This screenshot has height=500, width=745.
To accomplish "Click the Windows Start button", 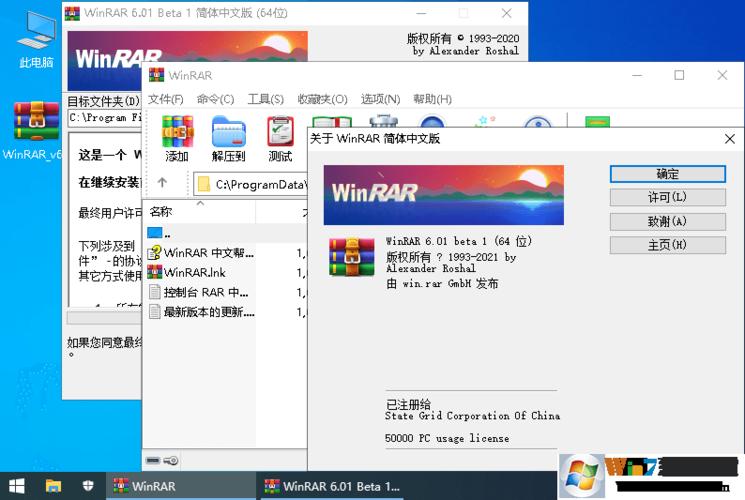I will coord(17,486).
